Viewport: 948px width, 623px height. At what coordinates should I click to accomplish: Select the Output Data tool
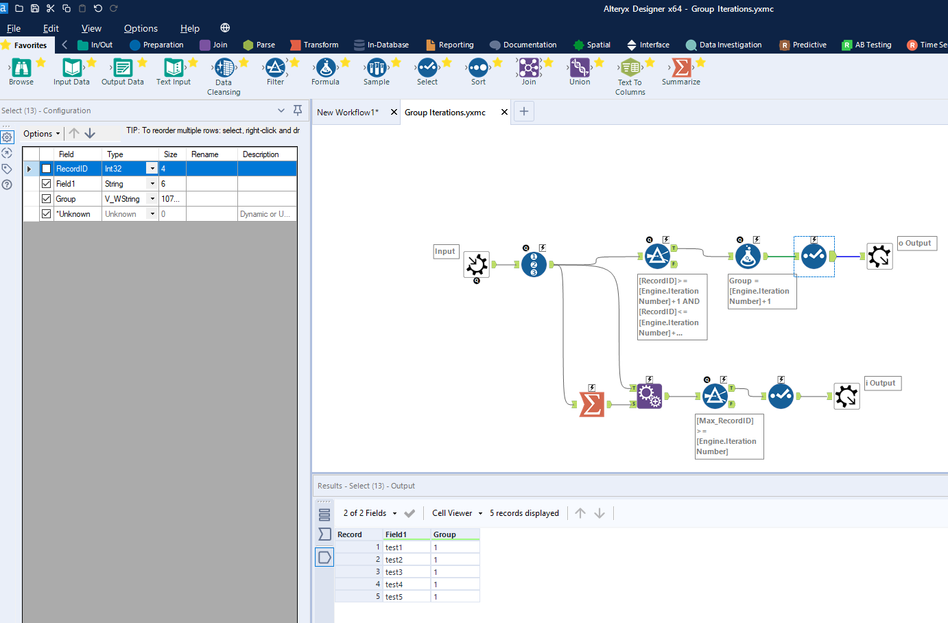coord(123,72)
